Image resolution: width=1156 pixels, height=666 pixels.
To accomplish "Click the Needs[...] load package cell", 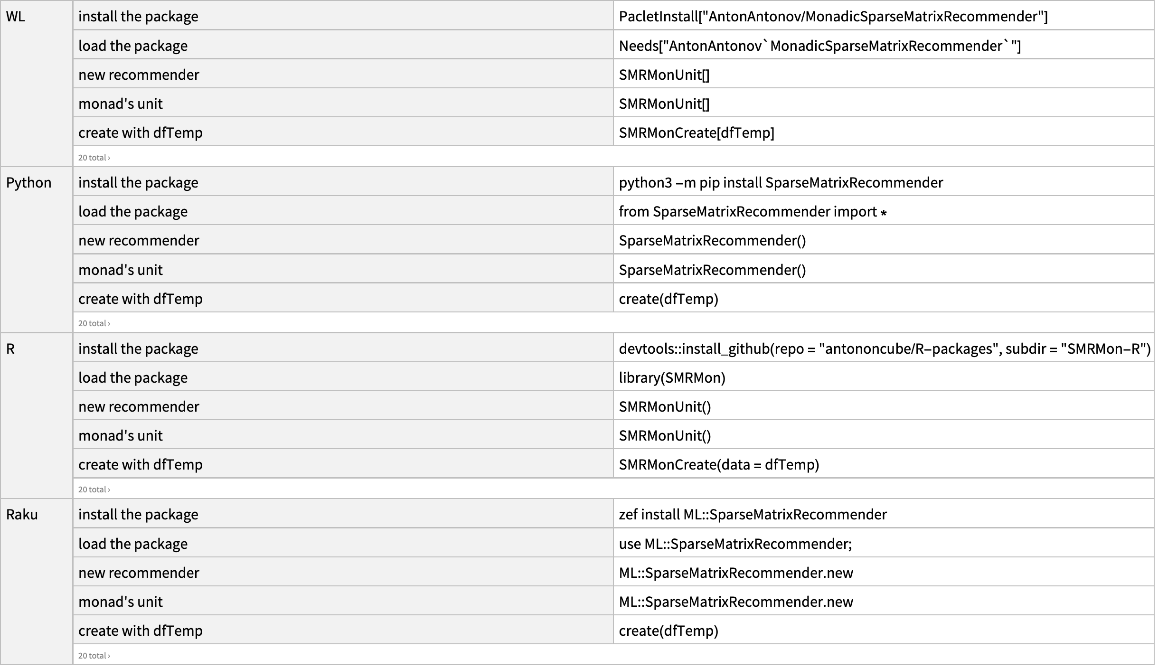I will [x=819, y=46].
